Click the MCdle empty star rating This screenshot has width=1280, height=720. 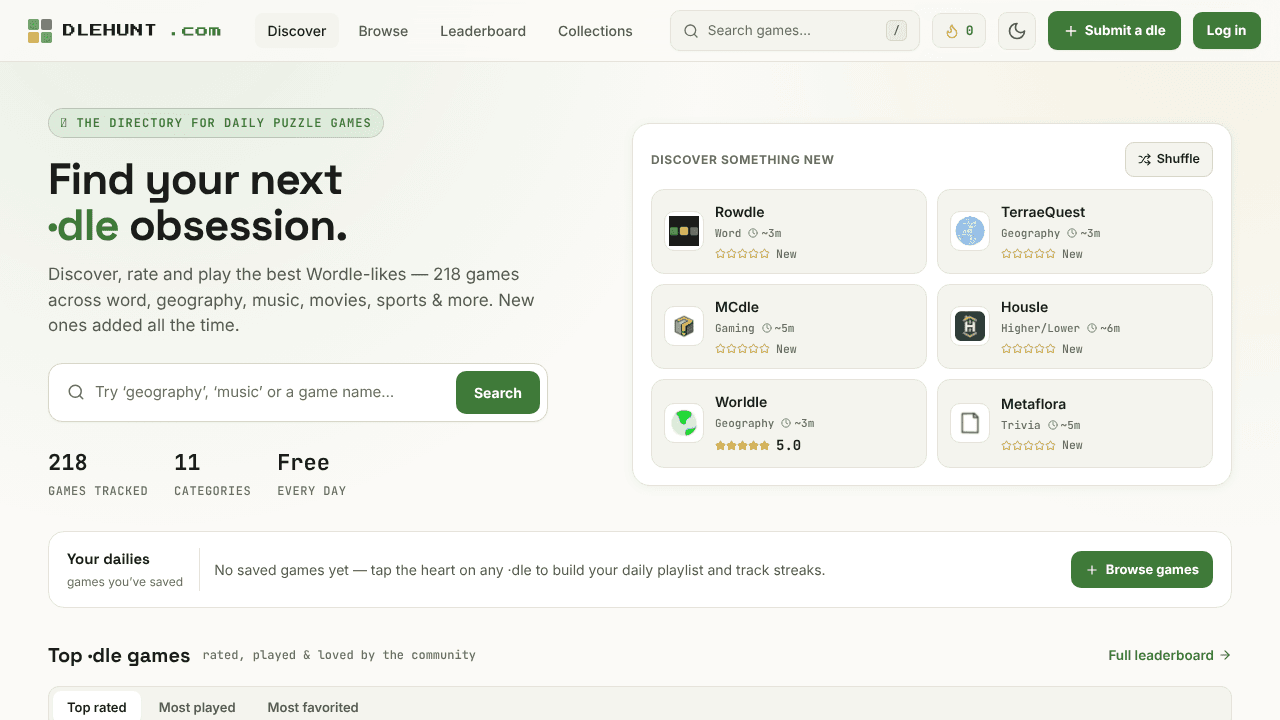pyautogui.click(x=743, y=349)
